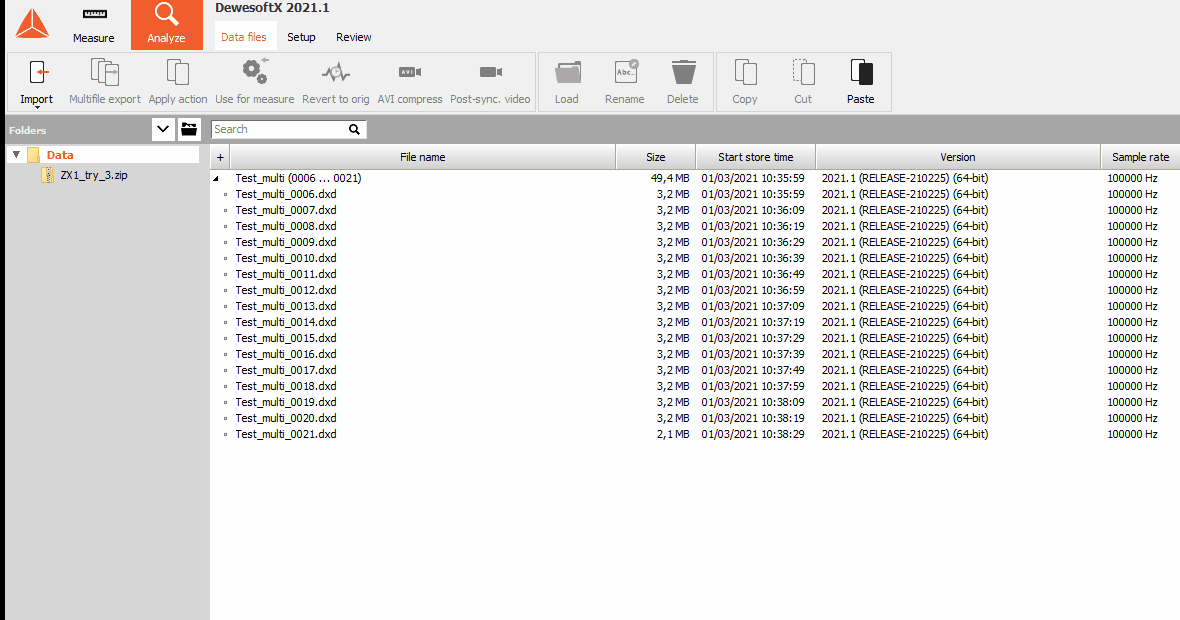Click the plus column button in header
The height and width of the screenshot is (620, 1180).
pos(220,157)
